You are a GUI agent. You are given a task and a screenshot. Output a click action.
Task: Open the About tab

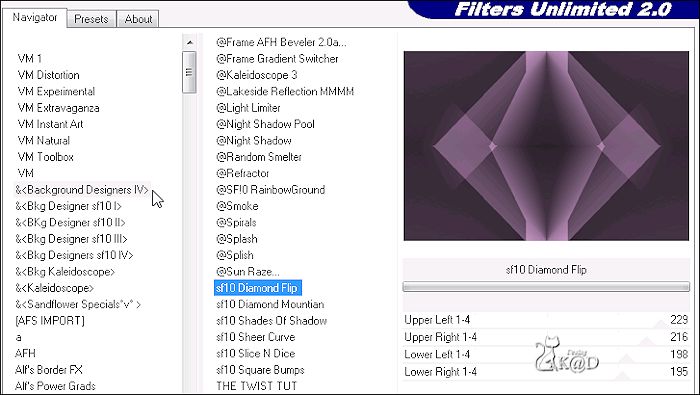point(138,19)
